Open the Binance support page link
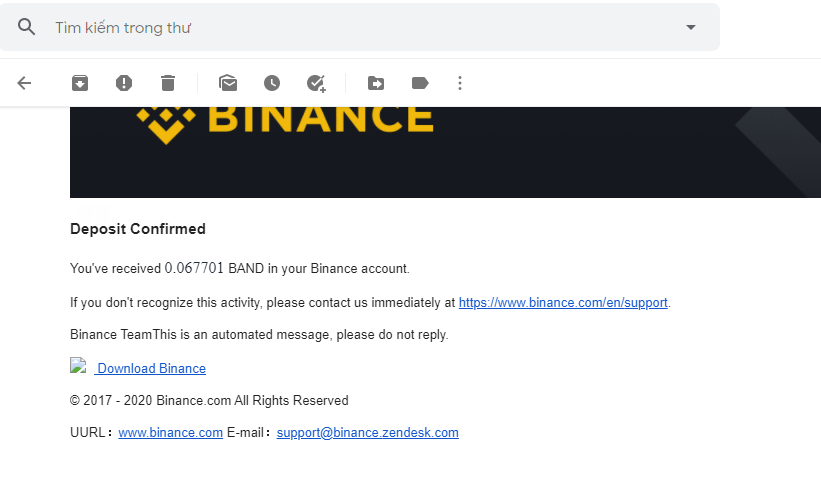The image size is (821, 488). (x=563, y=302)
